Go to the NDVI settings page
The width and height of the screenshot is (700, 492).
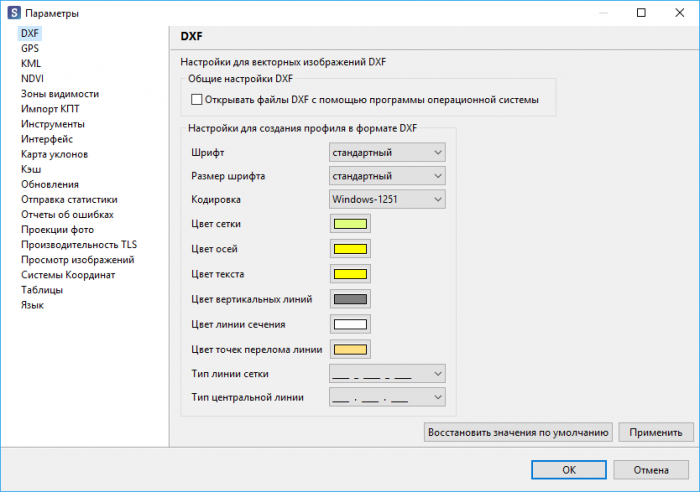[32, 79]
